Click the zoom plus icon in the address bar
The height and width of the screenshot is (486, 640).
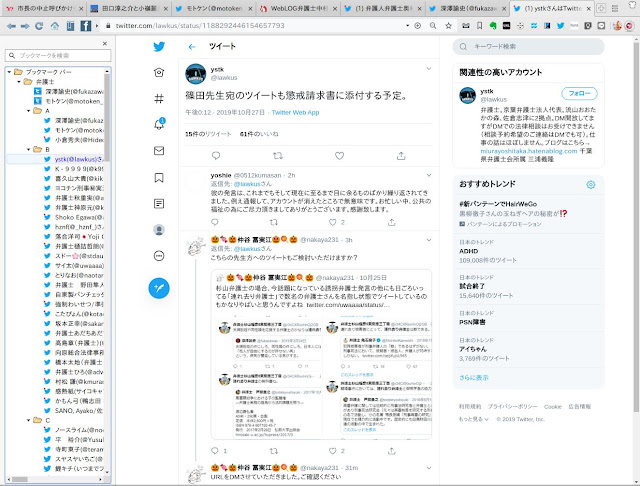click(418, 26)
